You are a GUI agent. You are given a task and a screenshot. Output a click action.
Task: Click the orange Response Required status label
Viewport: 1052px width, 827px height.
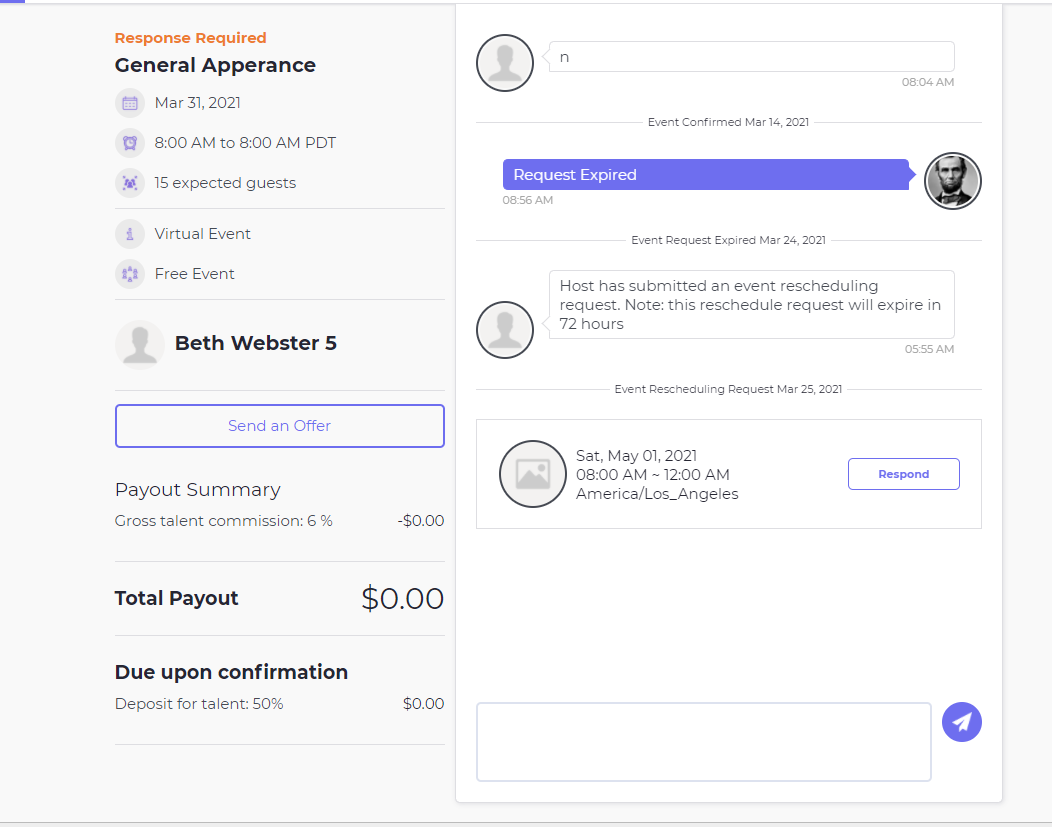190,38
